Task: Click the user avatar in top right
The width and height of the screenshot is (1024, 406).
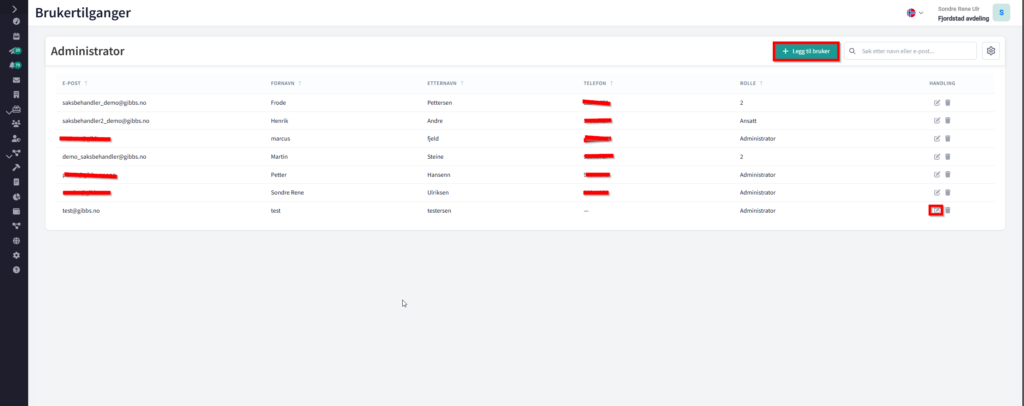Action: (1000, 12)
